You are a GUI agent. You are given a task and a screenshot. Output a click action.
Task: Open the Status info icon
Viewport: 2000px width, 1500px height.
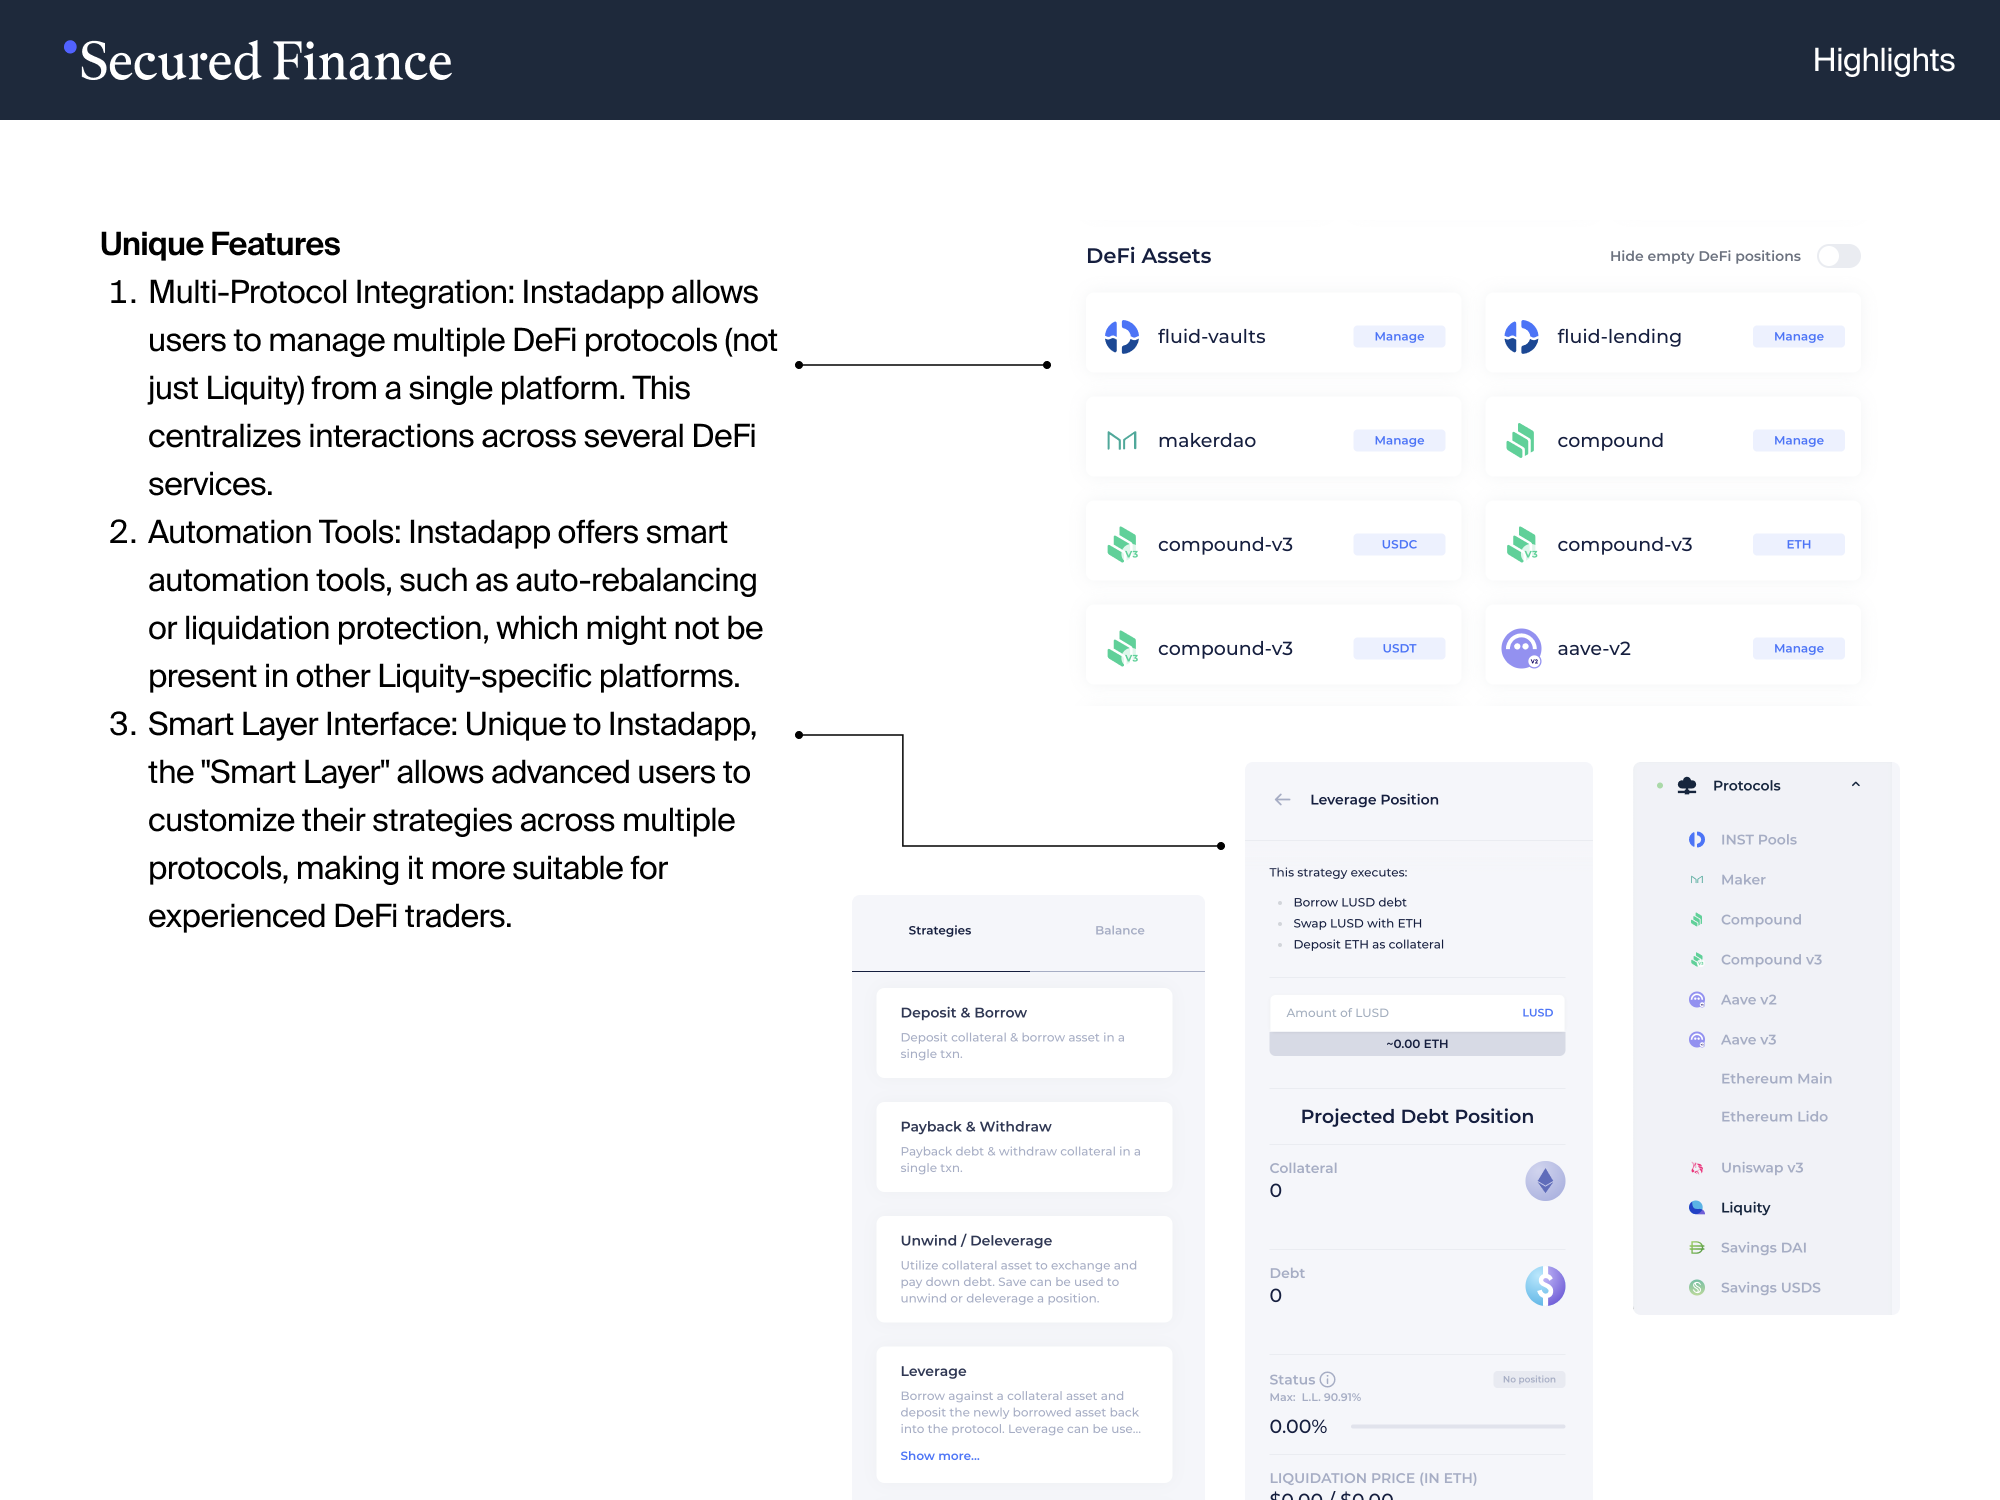click(x=1327, y=1380)
